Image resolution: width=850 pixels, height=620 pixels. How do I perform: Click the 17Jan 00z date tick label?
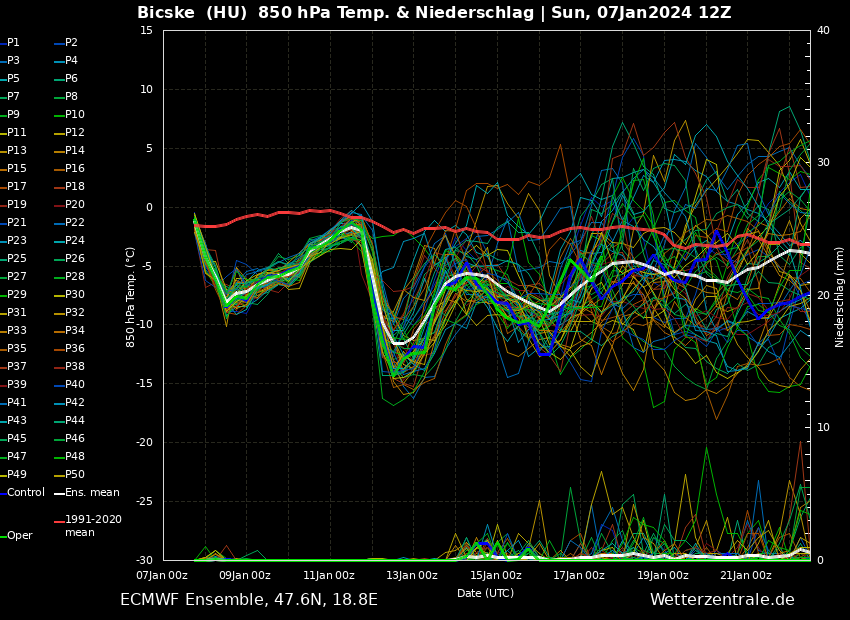pyautogui.click(x=579, y=575)
